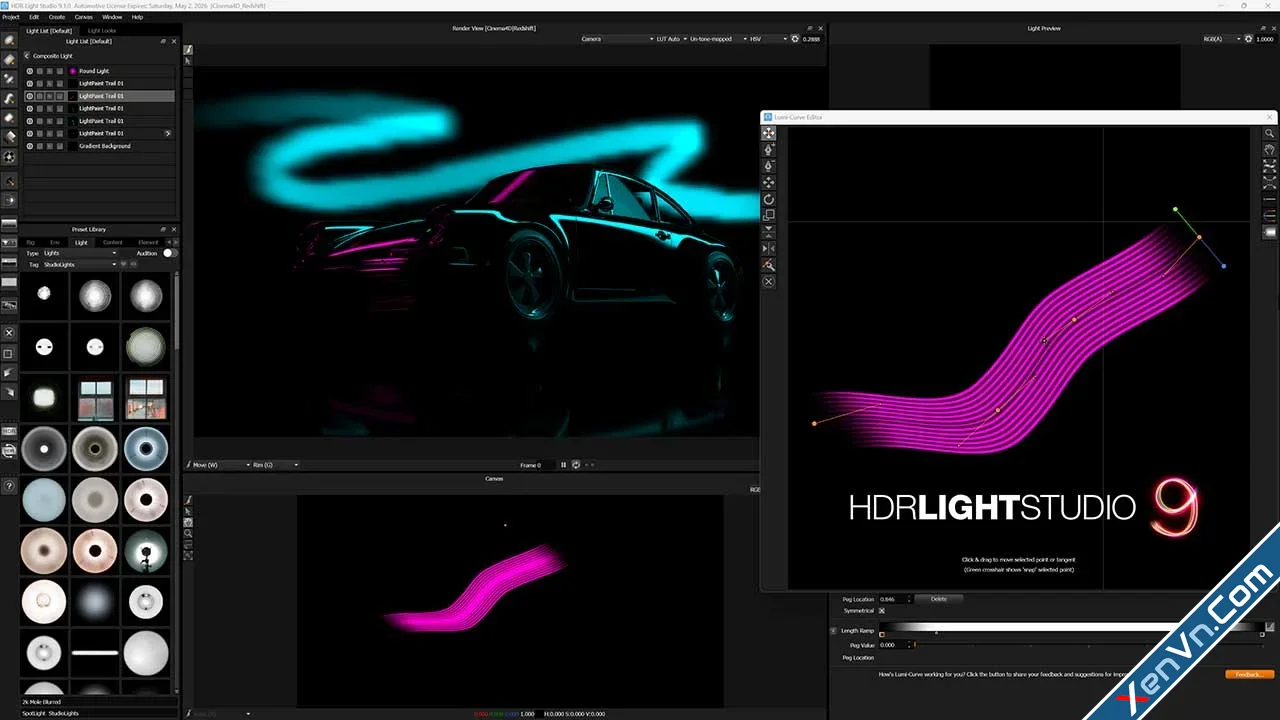Select the window softbox preset thumbnail
1280x720 pixels.
tap(96, 398)
